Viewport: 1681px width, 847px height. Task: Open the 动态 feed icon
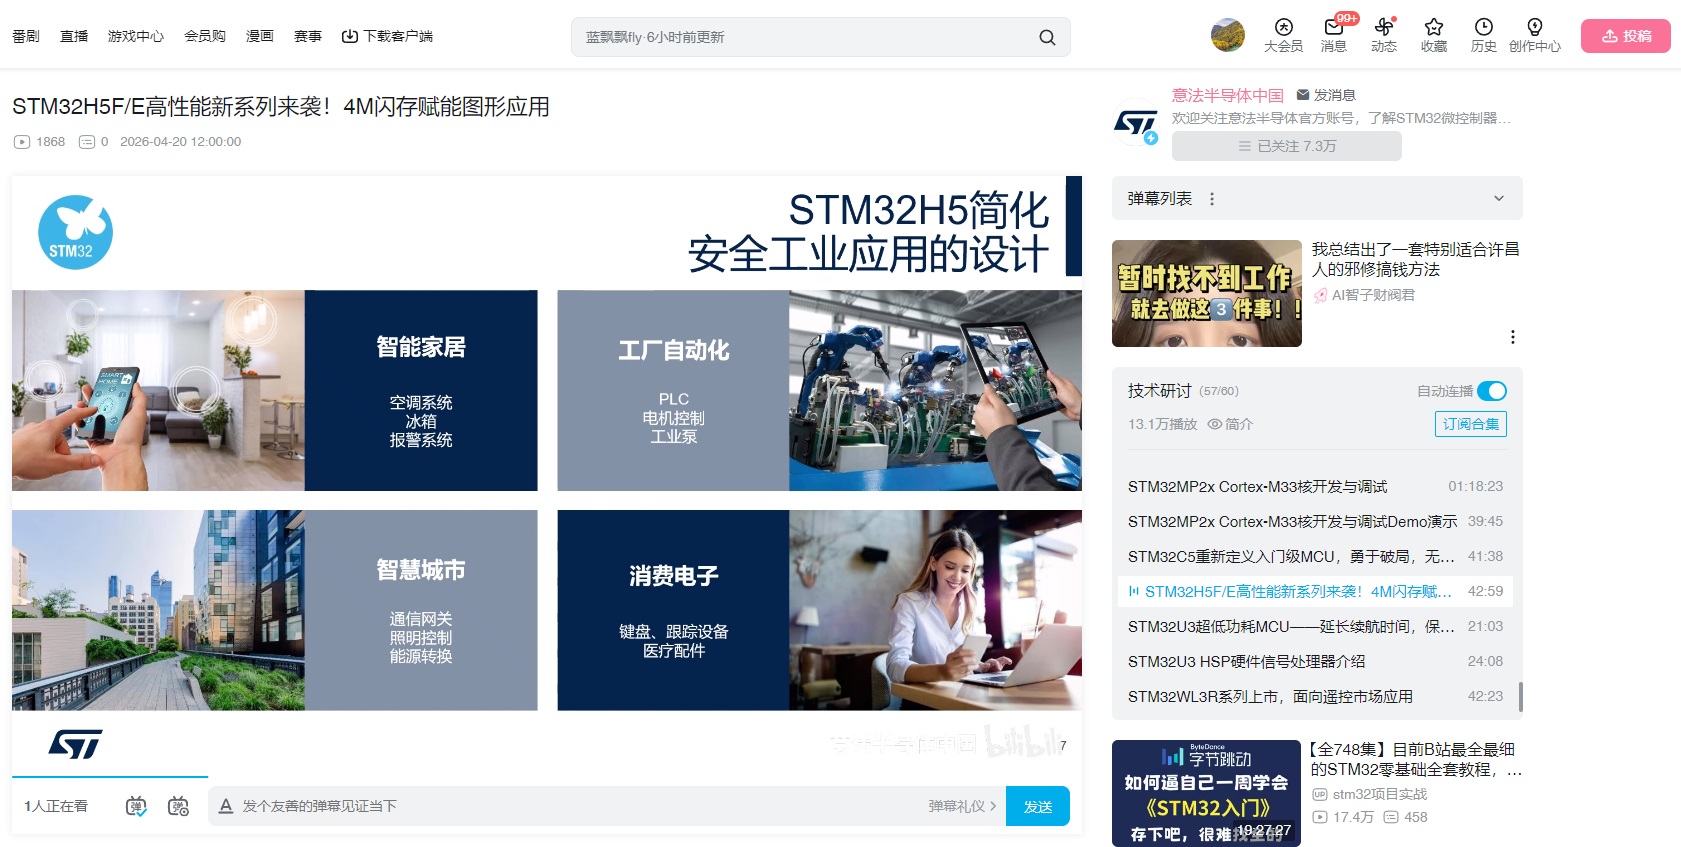(1384, 36)
